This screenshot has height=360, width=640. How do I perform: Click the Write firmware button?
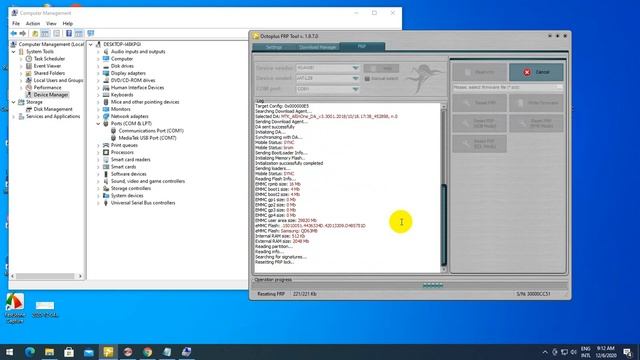pos(536,103)
